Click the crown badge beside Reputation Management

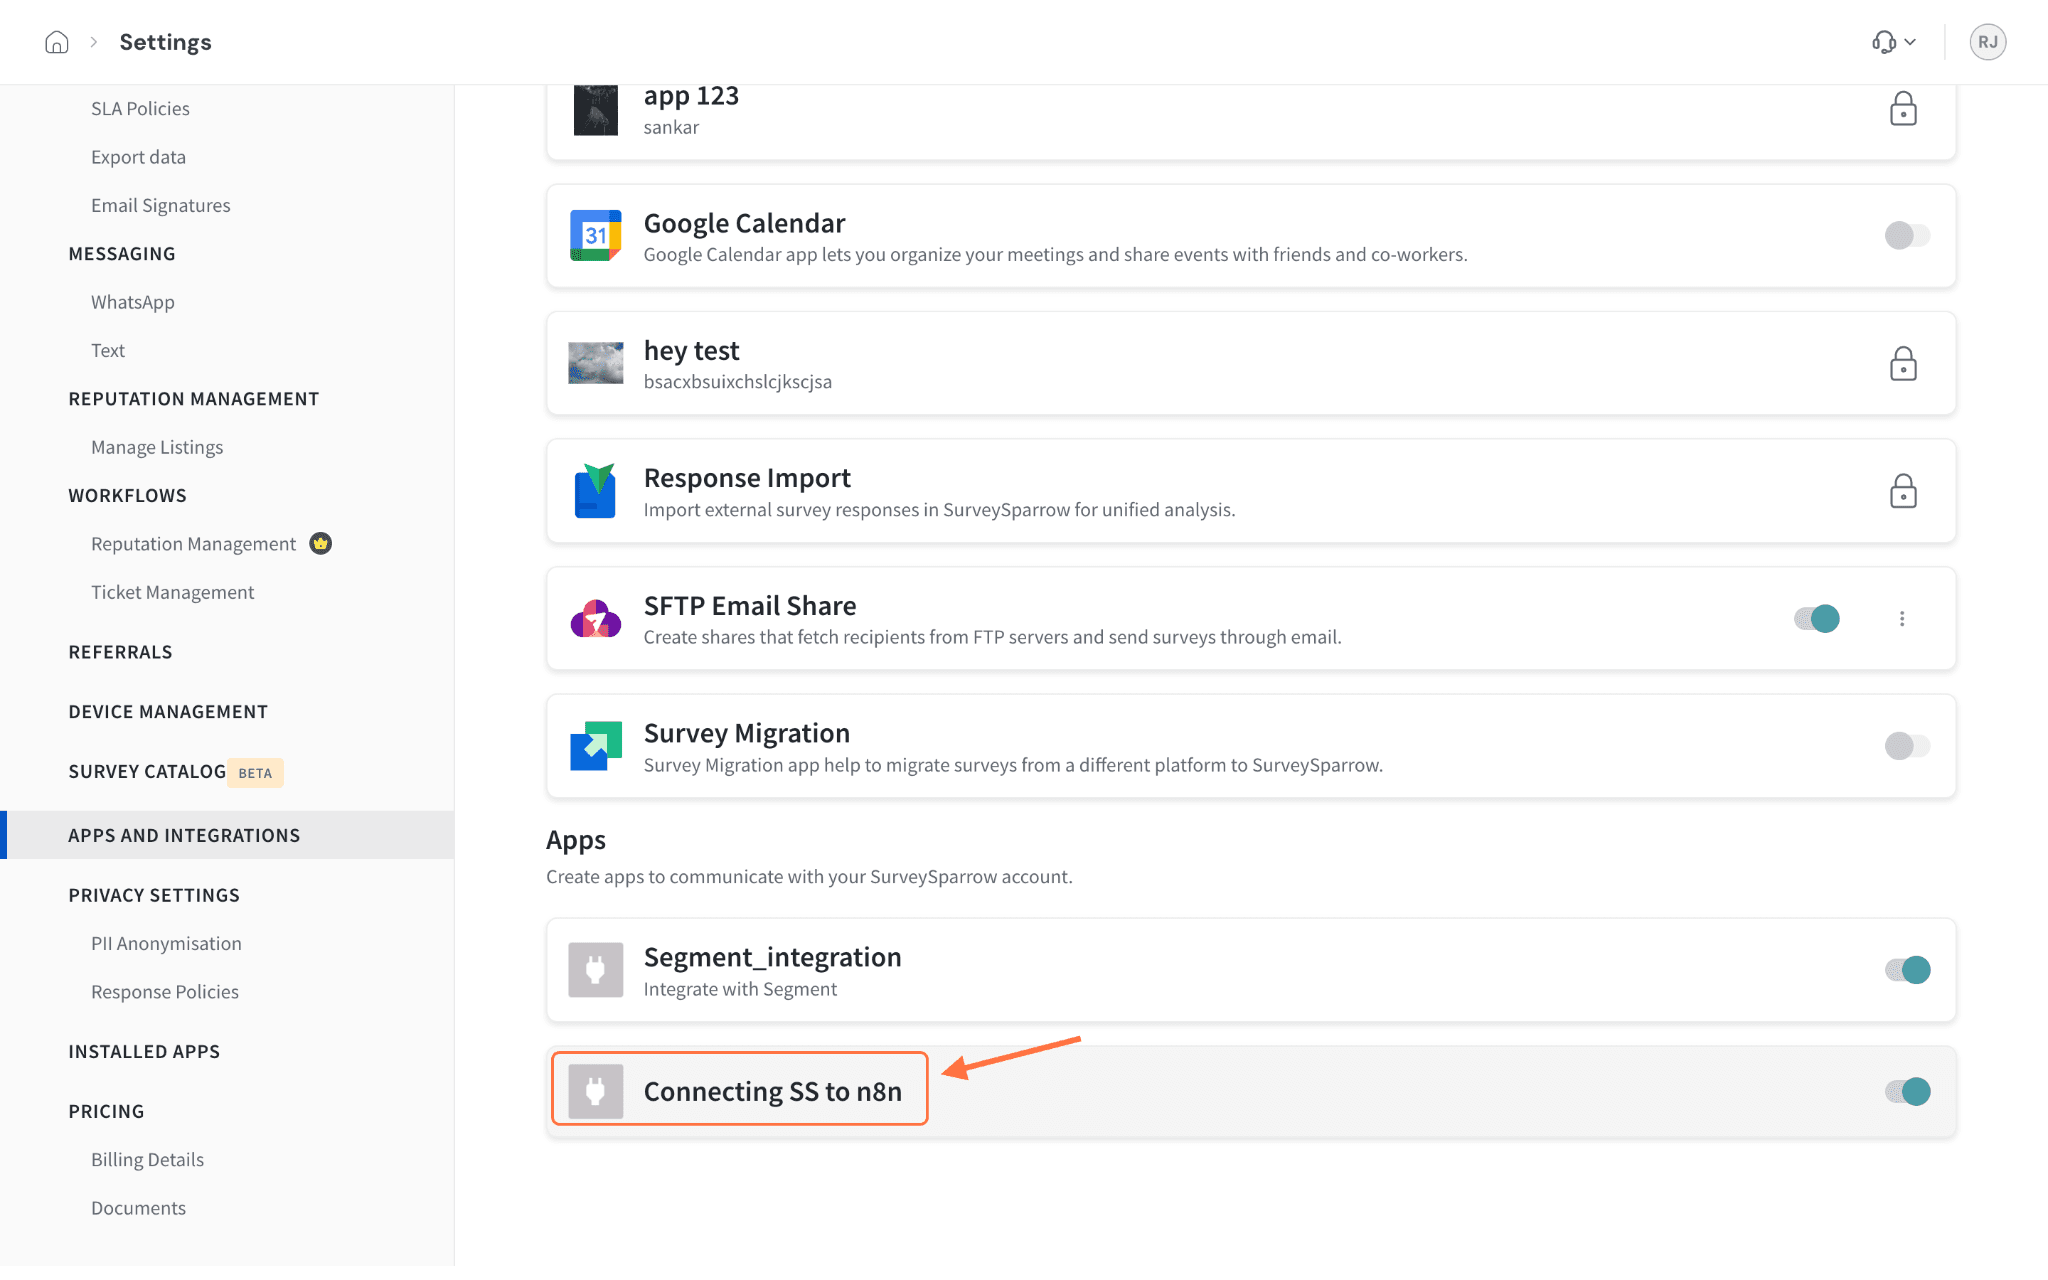(x=320, y=543)
